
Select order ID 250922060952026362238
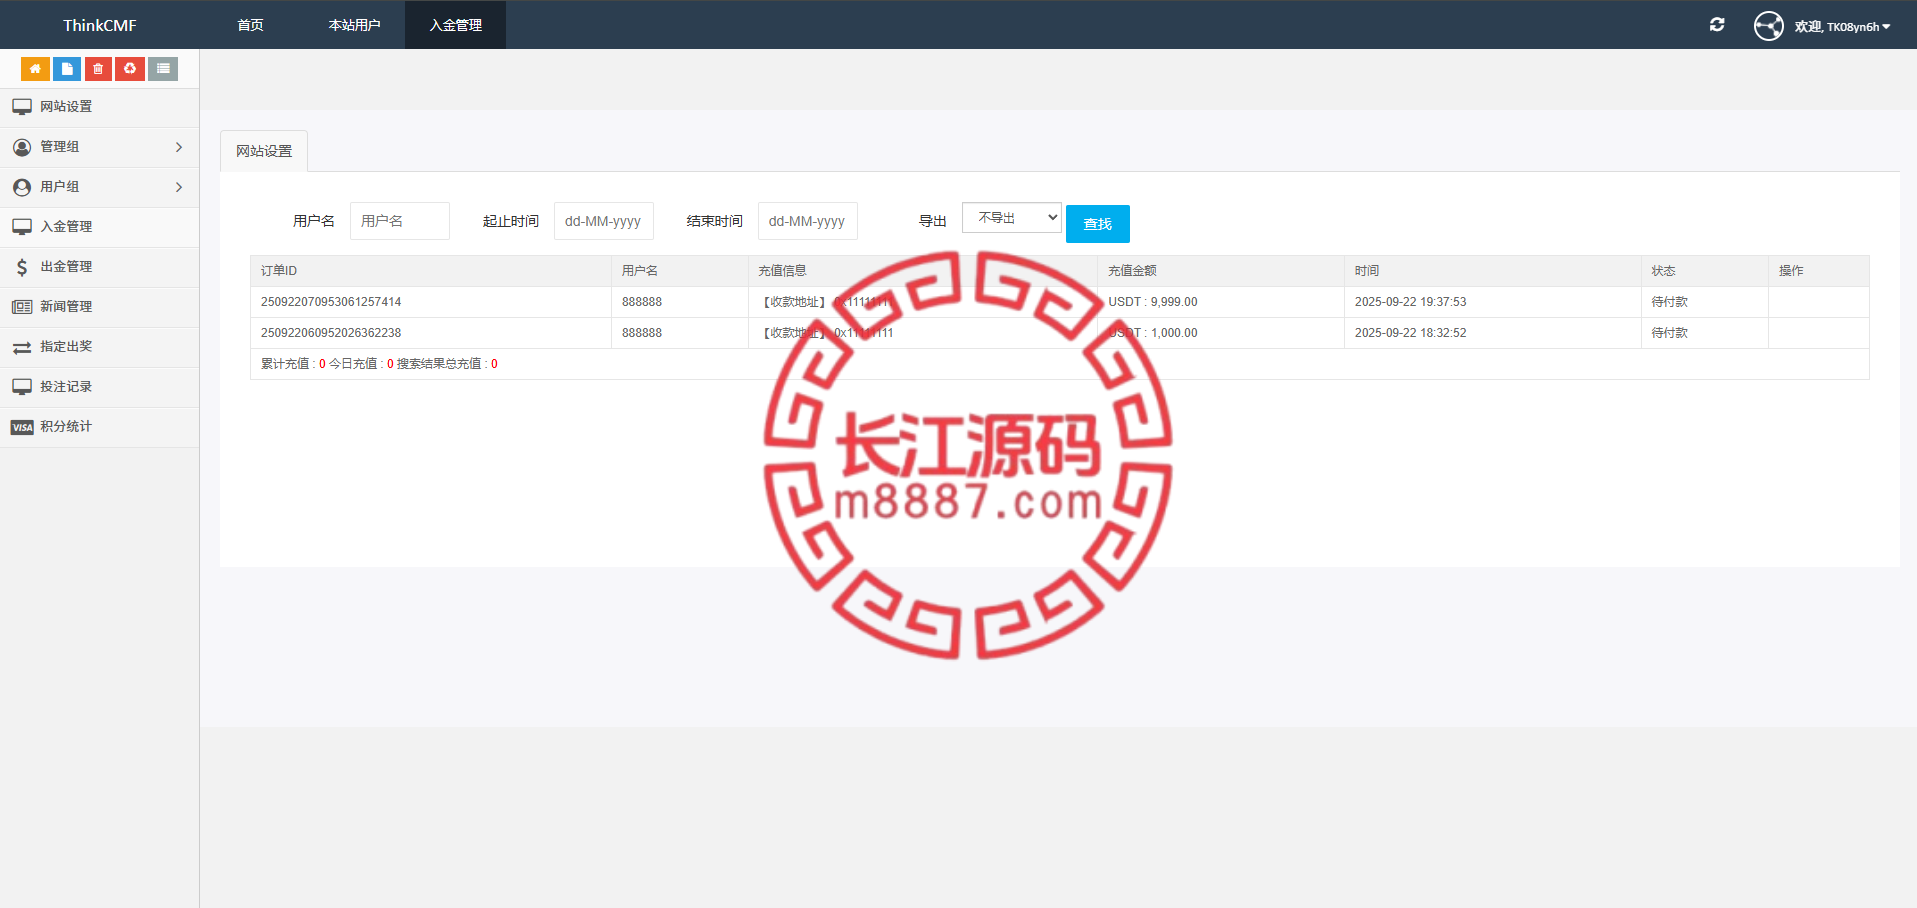point(331,333)
